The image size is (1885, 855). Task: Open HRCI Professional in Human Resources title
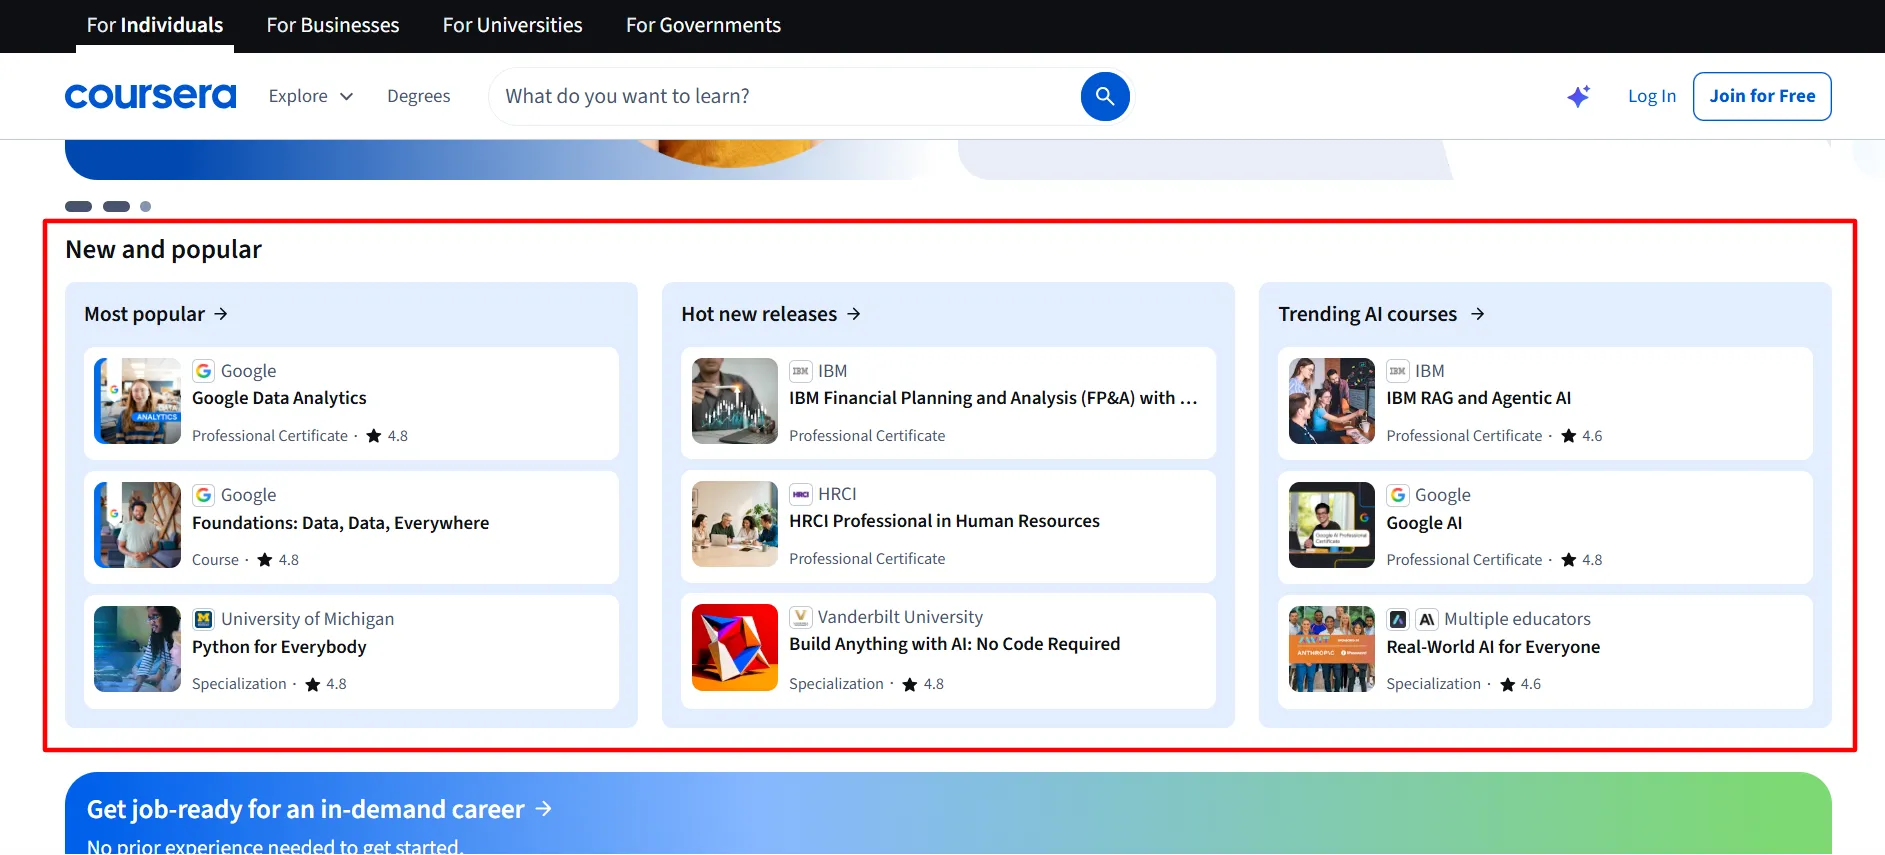944,521
